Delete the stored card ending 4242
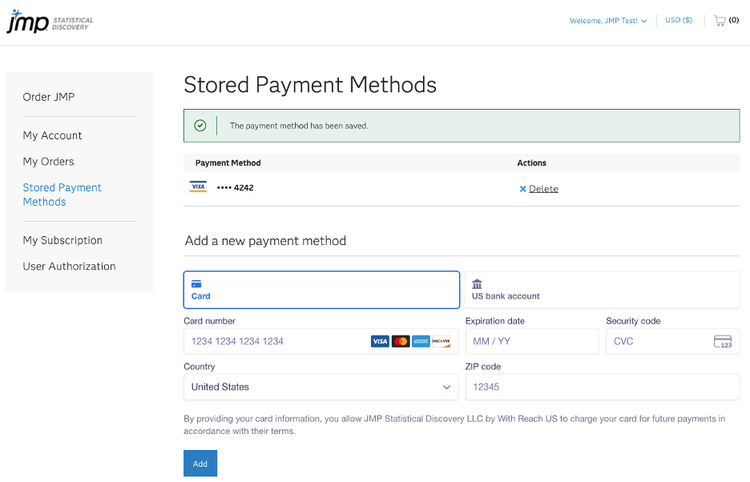Screen dimensions: 750x482 [543, 189]
